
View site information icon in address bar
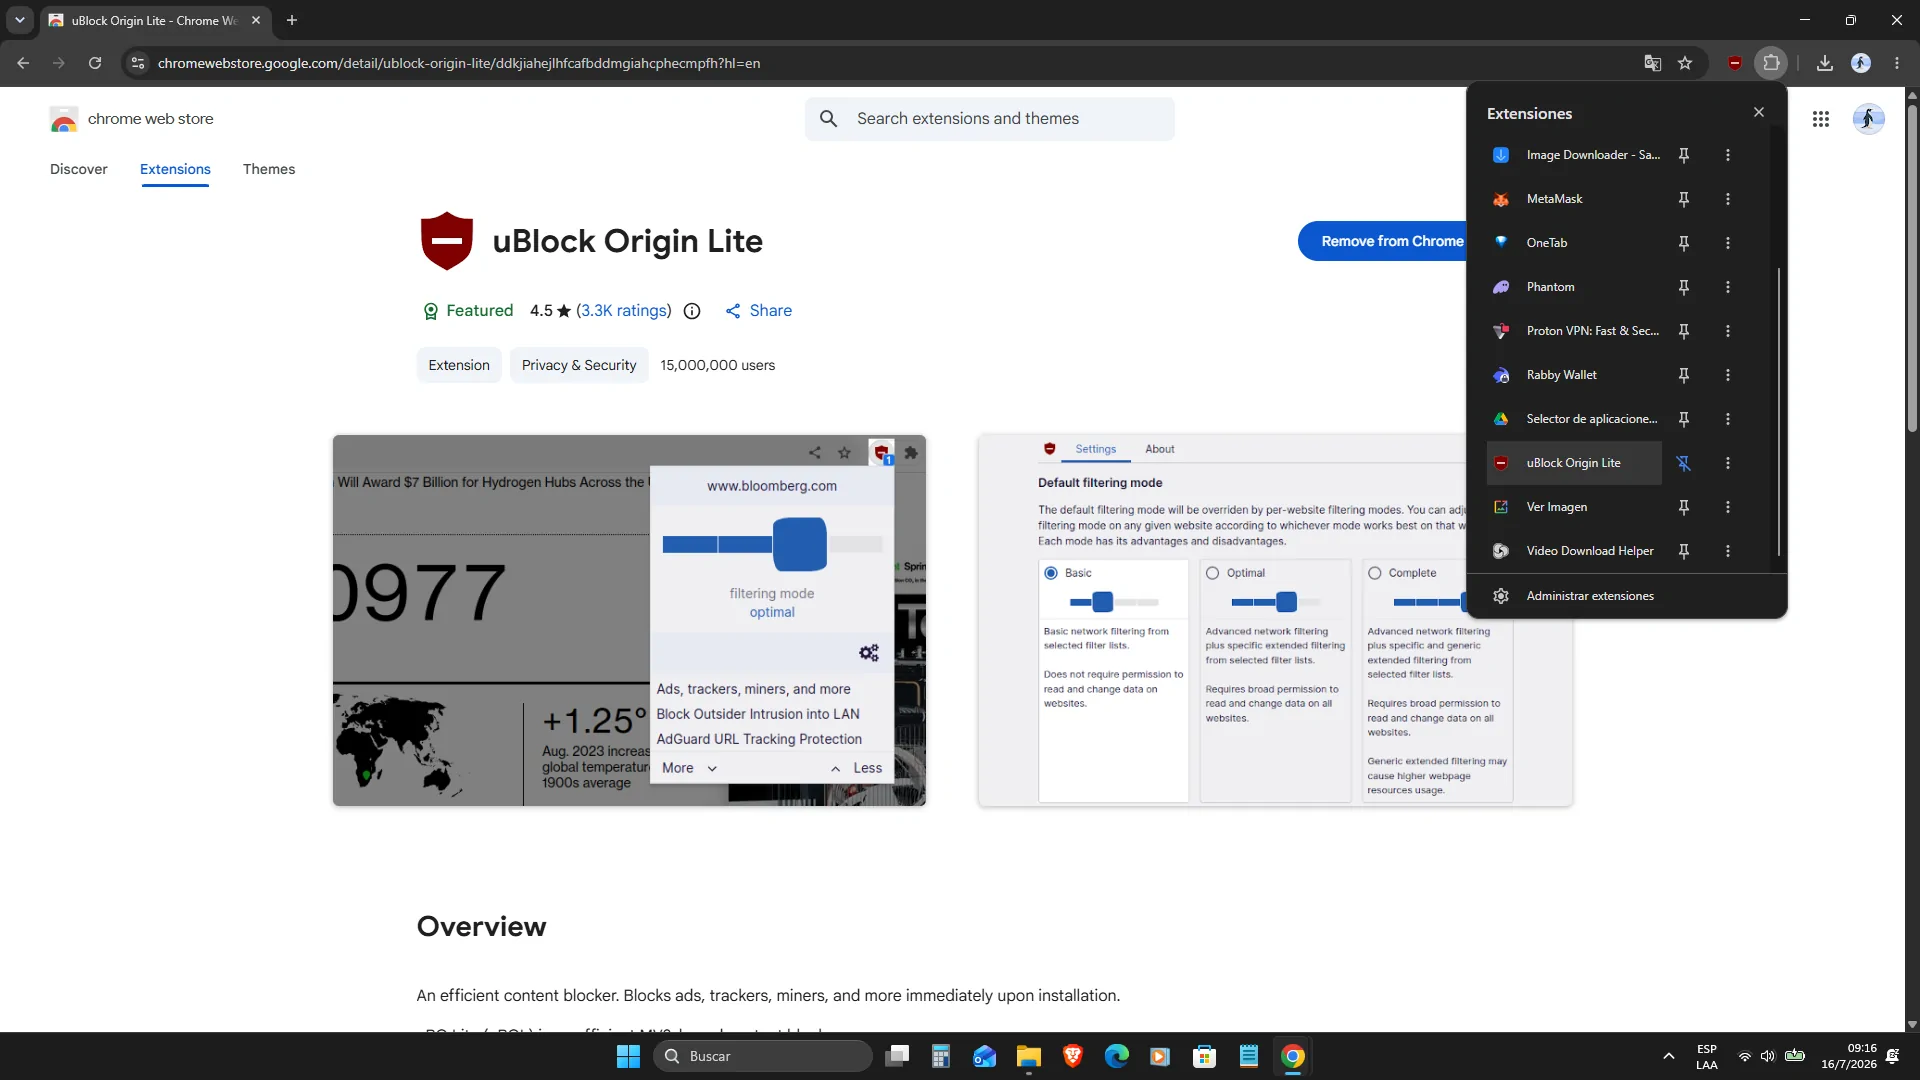click(138, 63)
